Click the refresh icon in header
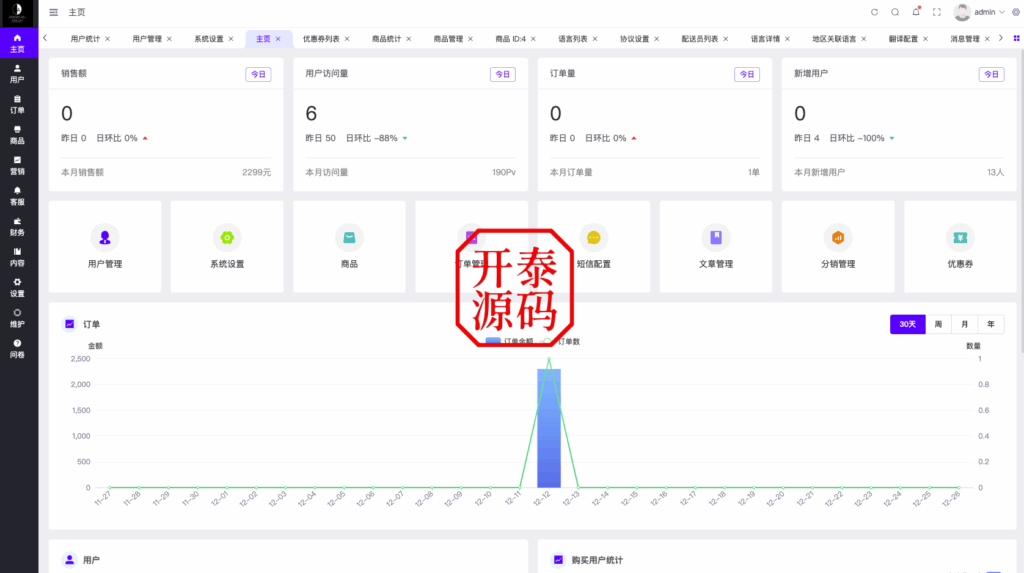Image resolution: width=1024 pixels, height=573 pixels. [874, 12]
